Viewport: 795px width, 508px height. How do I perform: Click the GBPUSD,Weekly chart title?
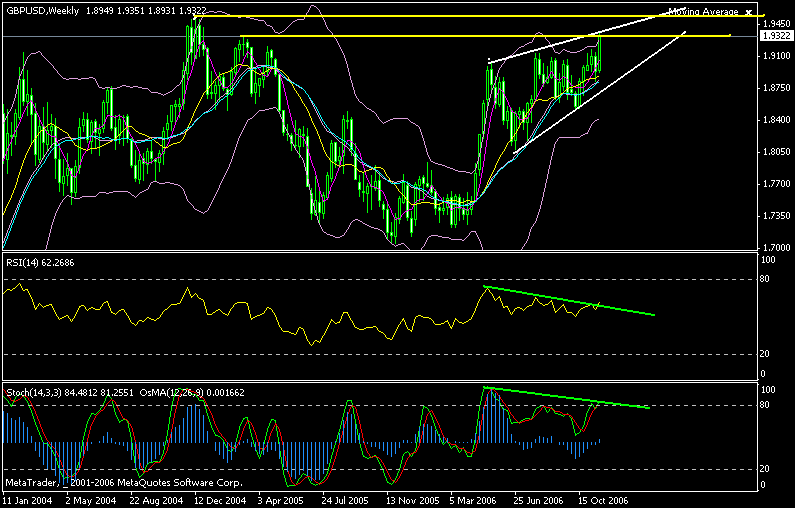click(x=42, y=11)
